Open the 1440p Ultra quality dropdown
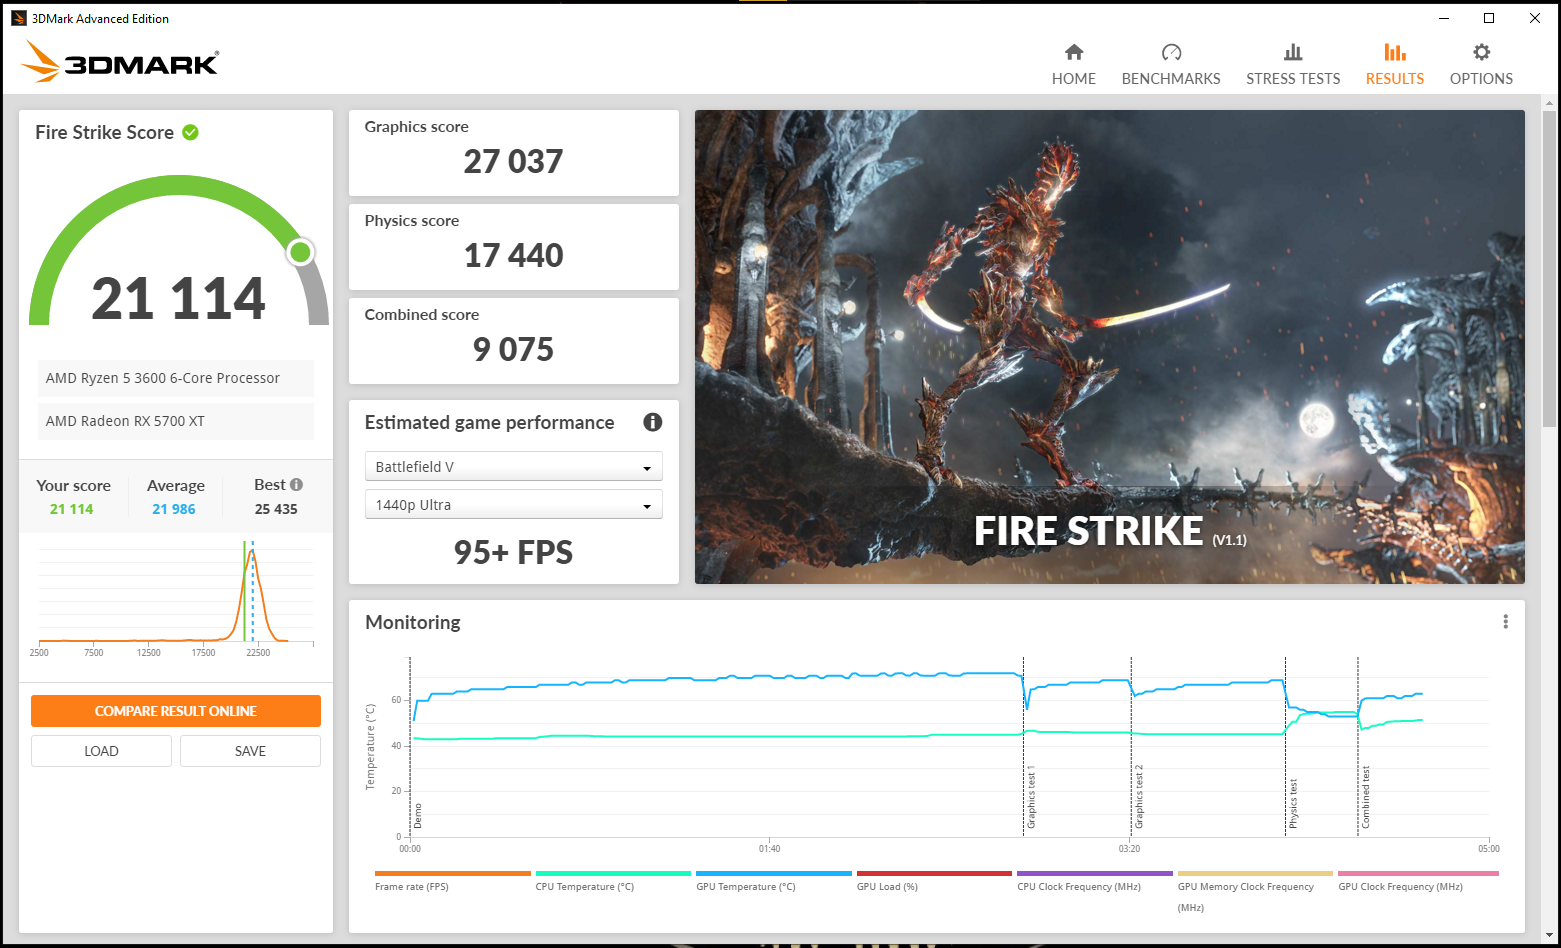 point(513,504)
